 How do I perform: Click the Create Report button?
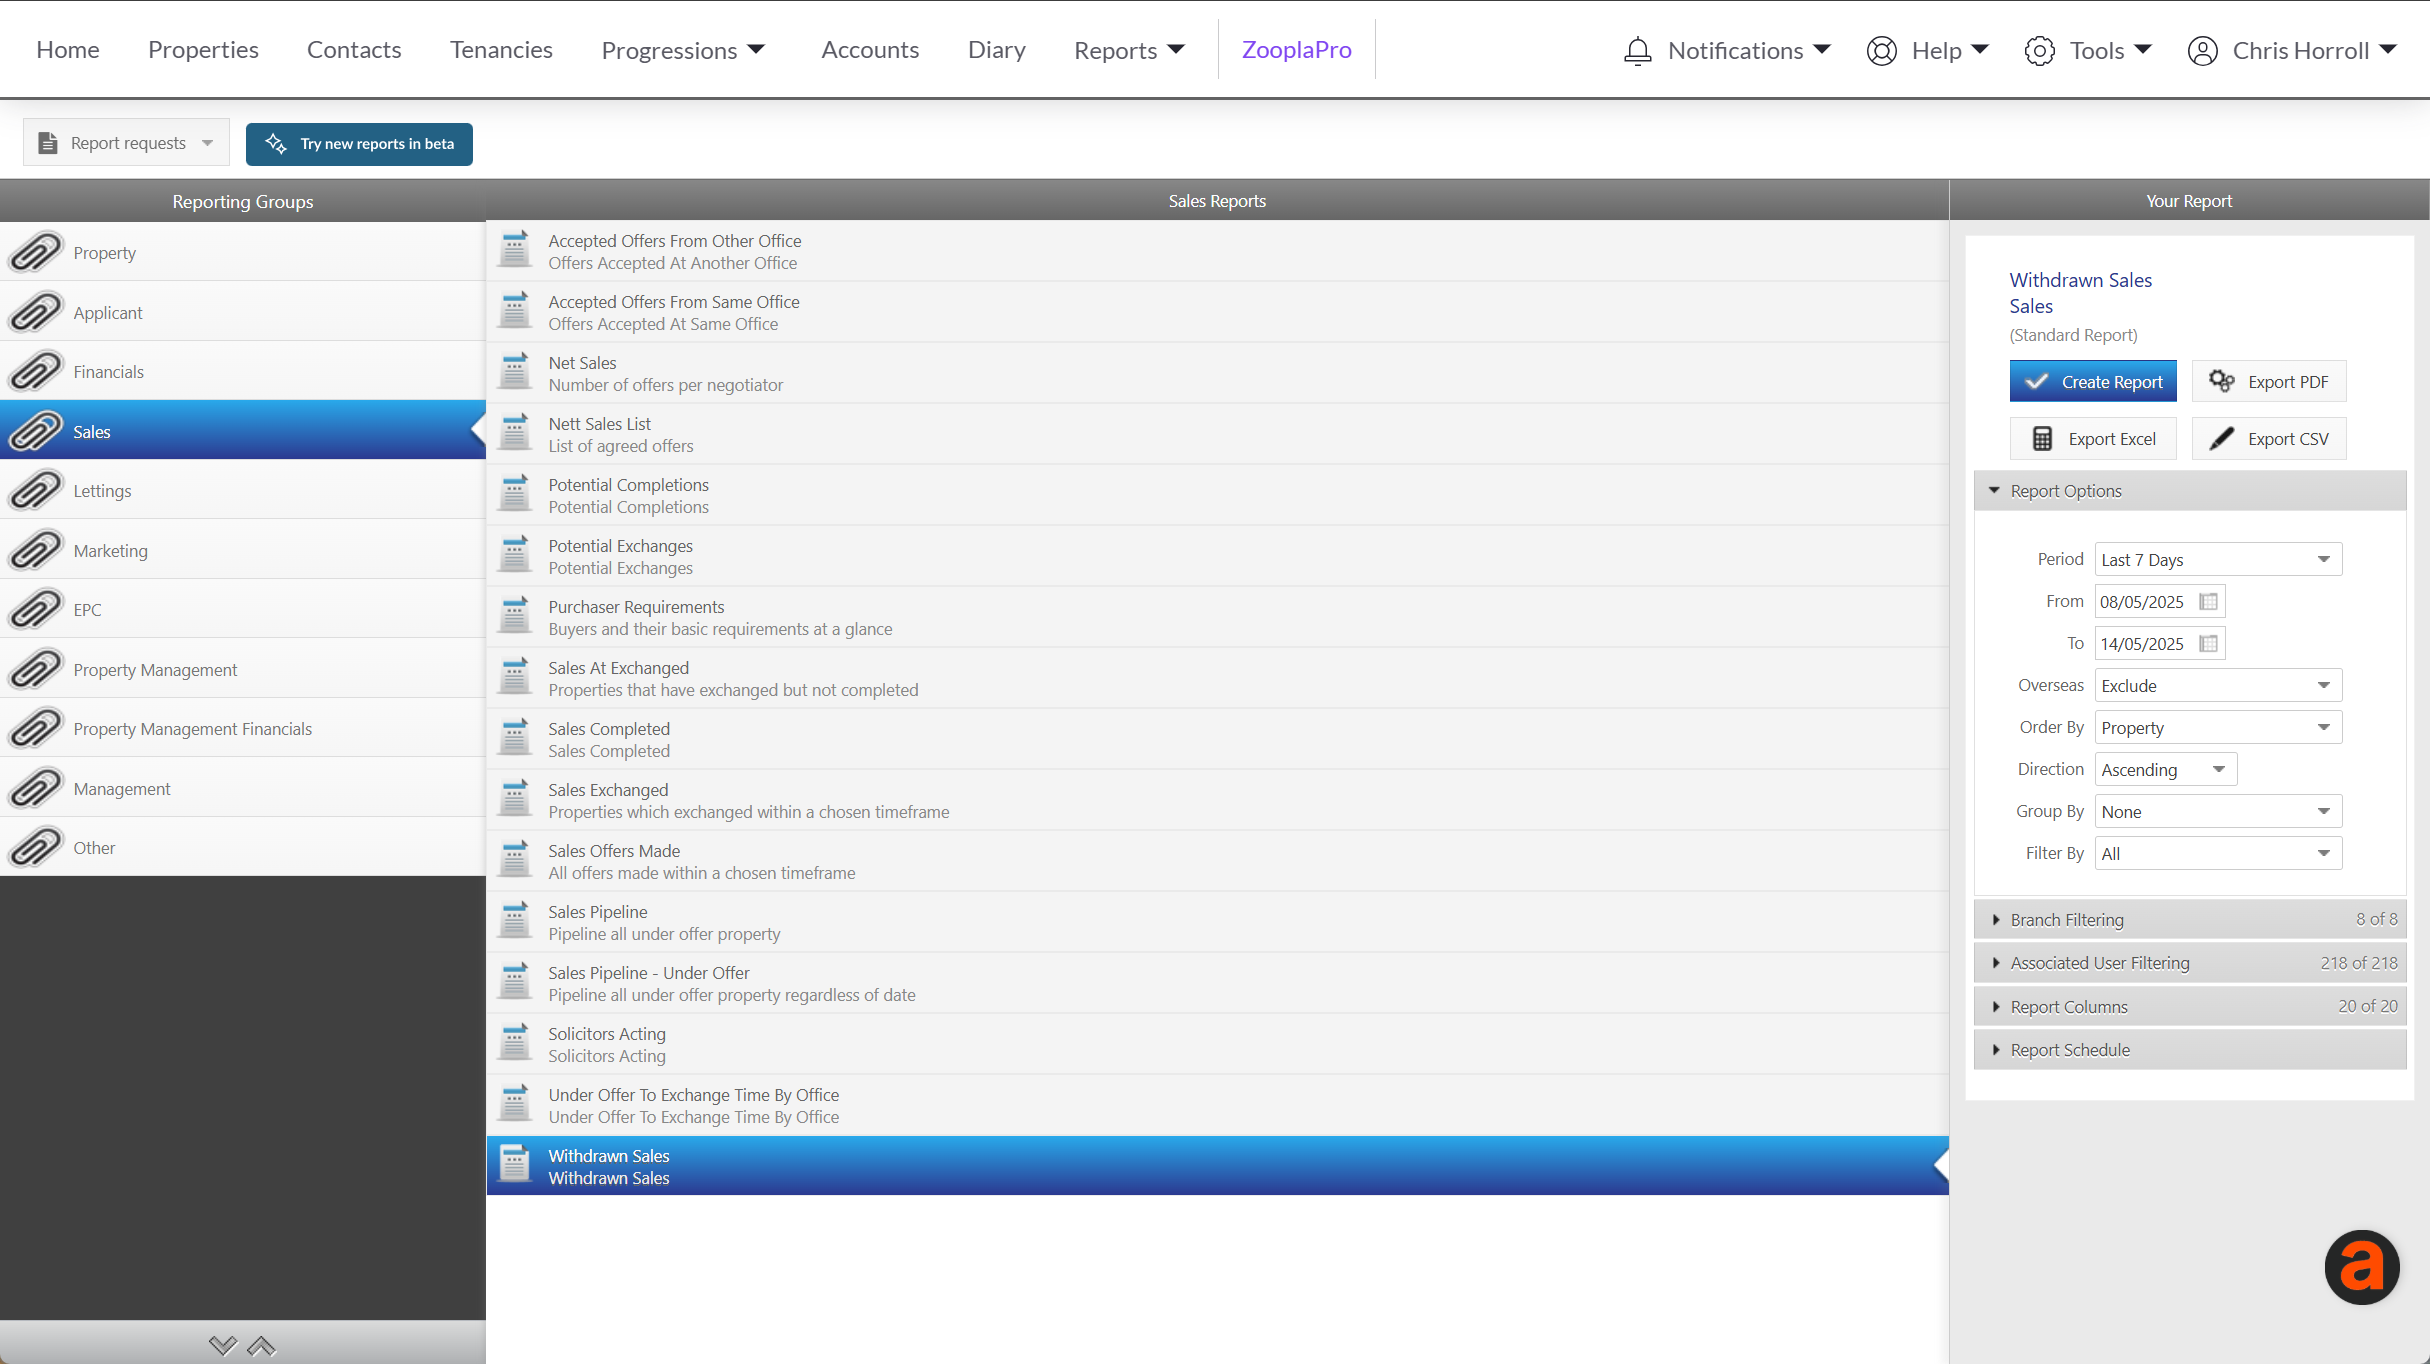(2093, 381)
